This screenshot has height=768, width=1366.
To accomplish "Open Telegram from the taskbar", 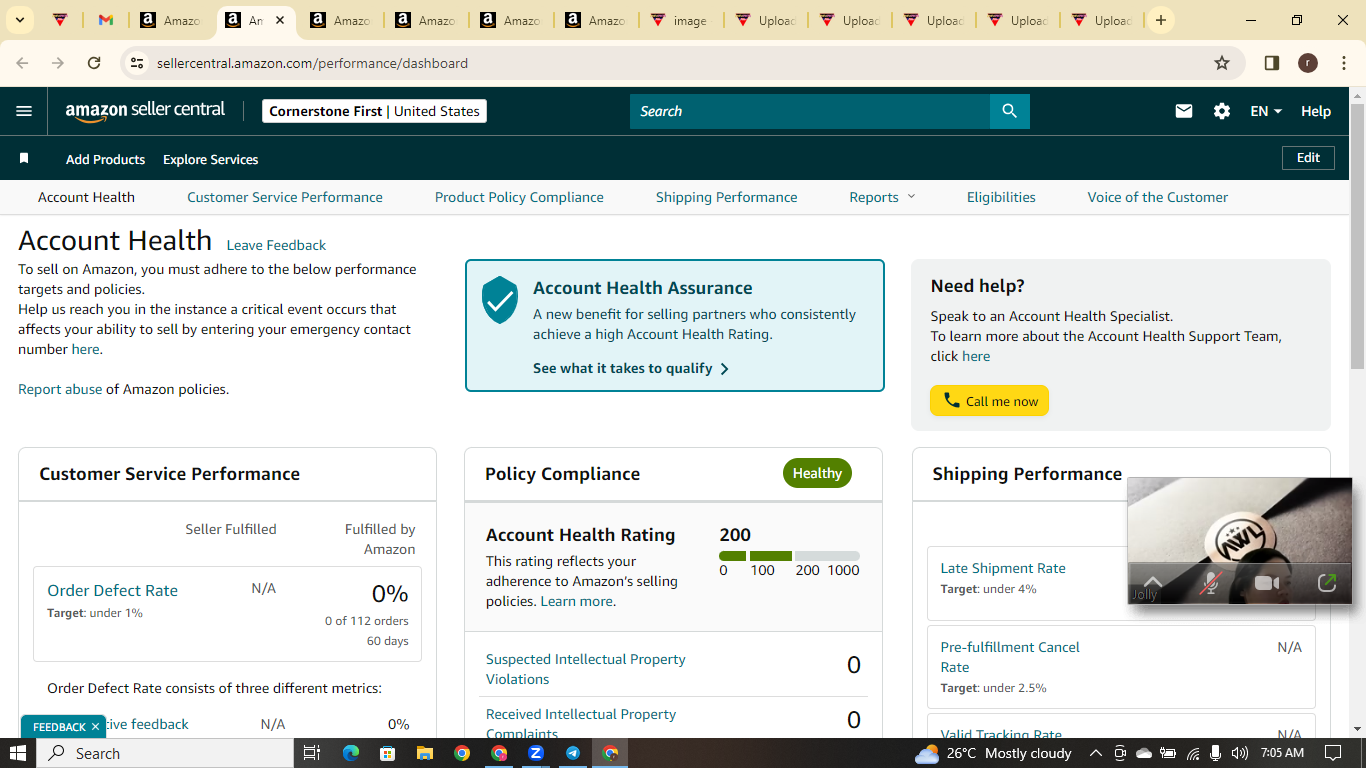I will [x=573, y=753].
